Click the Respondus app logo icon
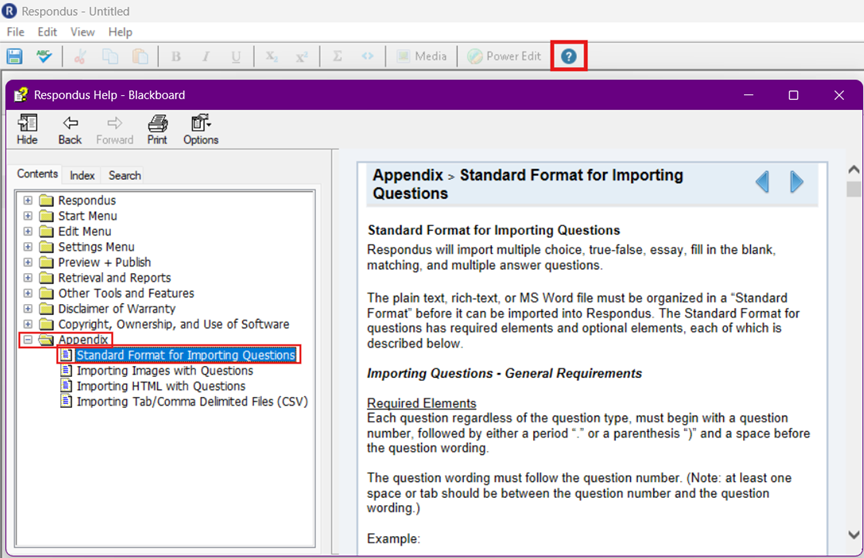The image size is (864, 558). coord(9,11)
